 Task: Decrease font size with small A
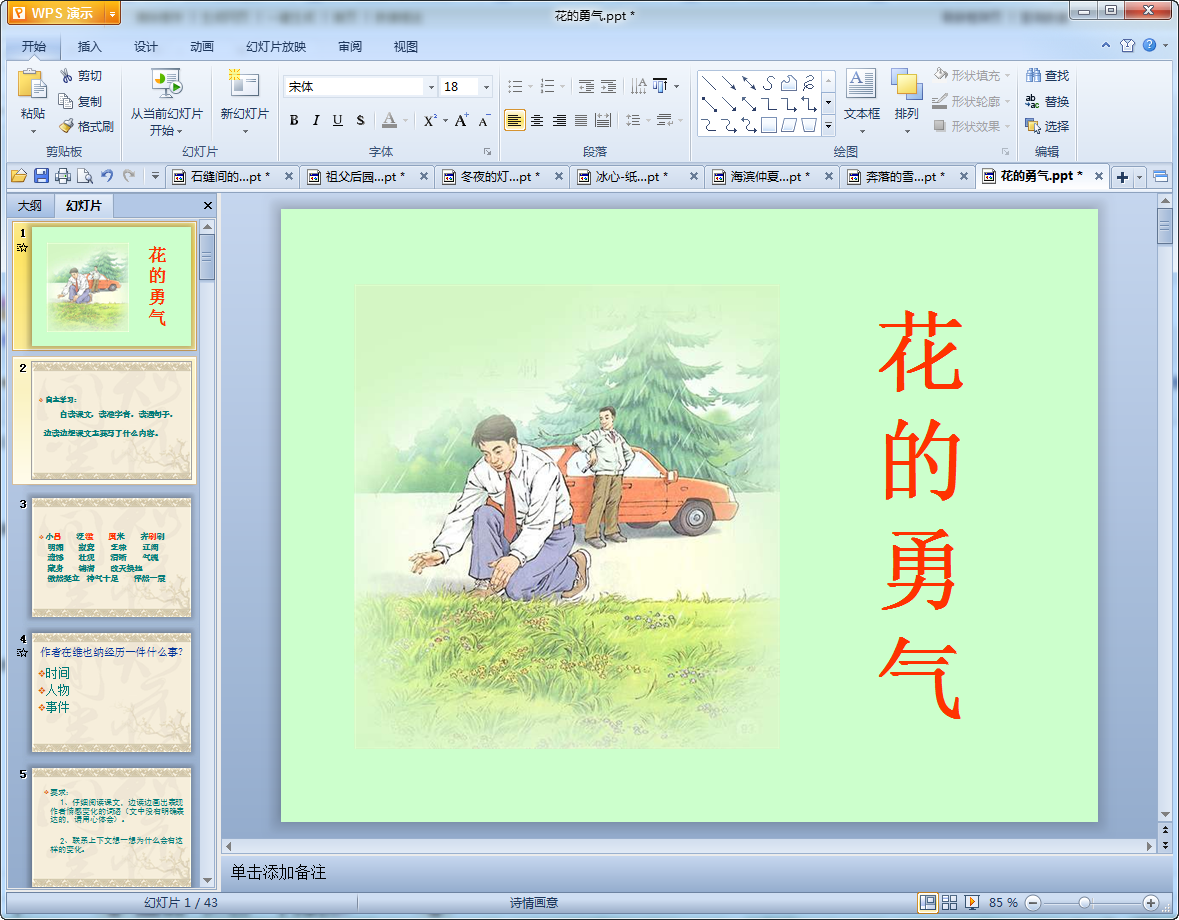click(484, 120)
